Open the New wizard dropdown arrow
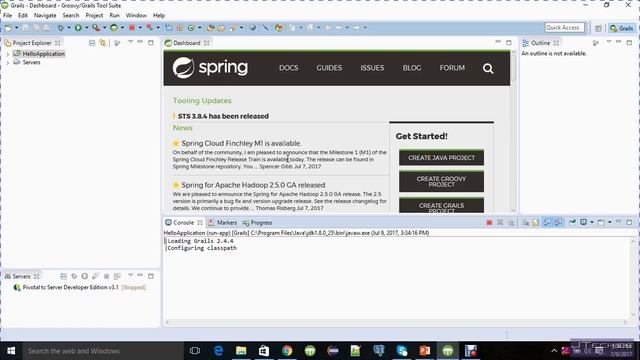 pyautogui.click(x=16, y=28)
